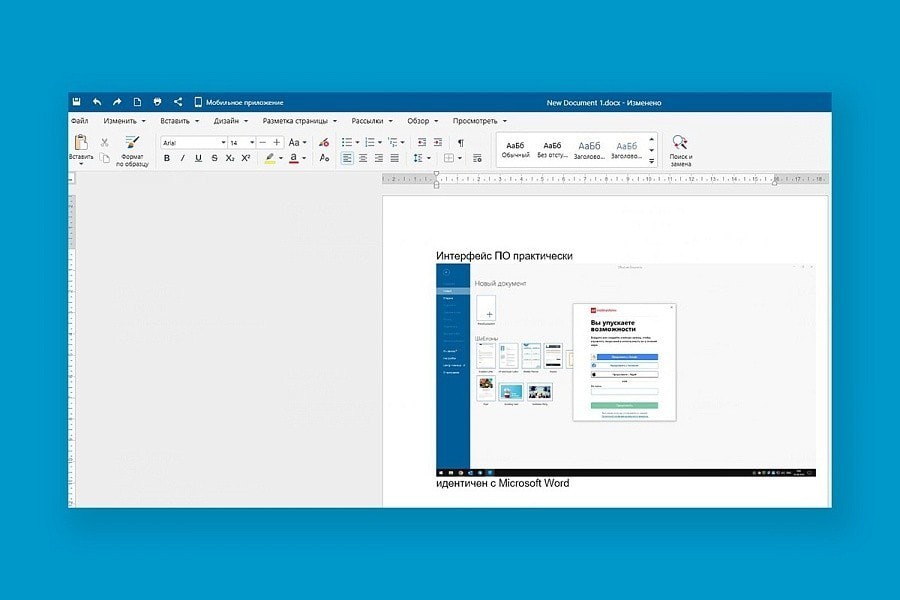This screenshot has height=600, width=900.
Task: Open the Разметка страницы menu
Action: pos(300,121)
